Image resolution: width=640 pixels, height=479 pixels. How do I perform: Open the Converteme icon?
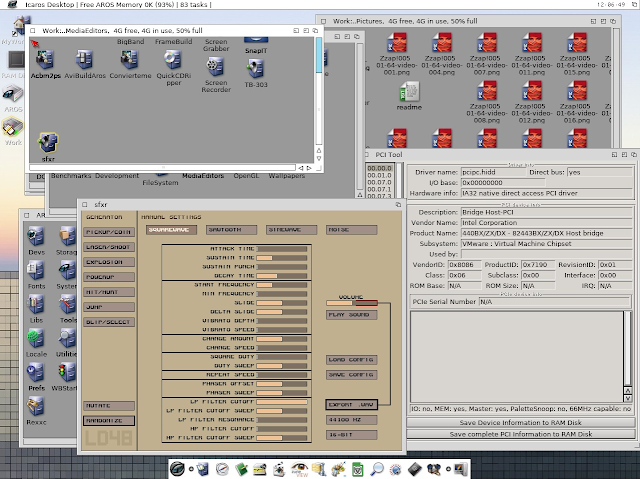130,60
